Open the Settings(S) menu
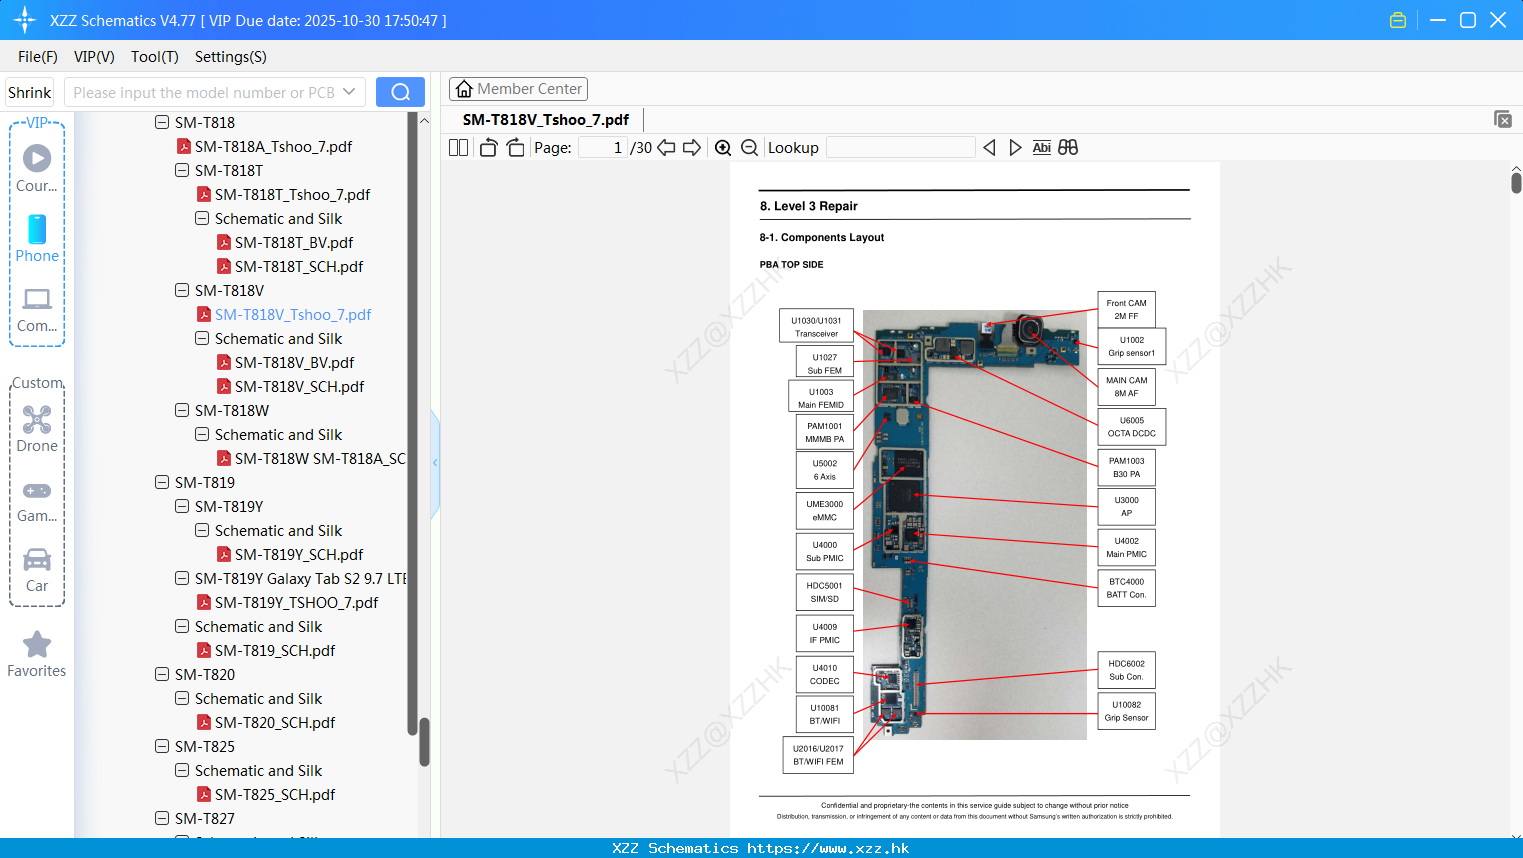The image size is (1523, 858). tap(231, 57)
